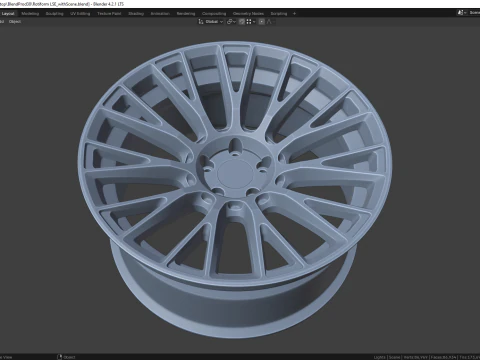Open the Object menu in viewport header
Viewport: 480px width, 360px height.
click(15, 22)
